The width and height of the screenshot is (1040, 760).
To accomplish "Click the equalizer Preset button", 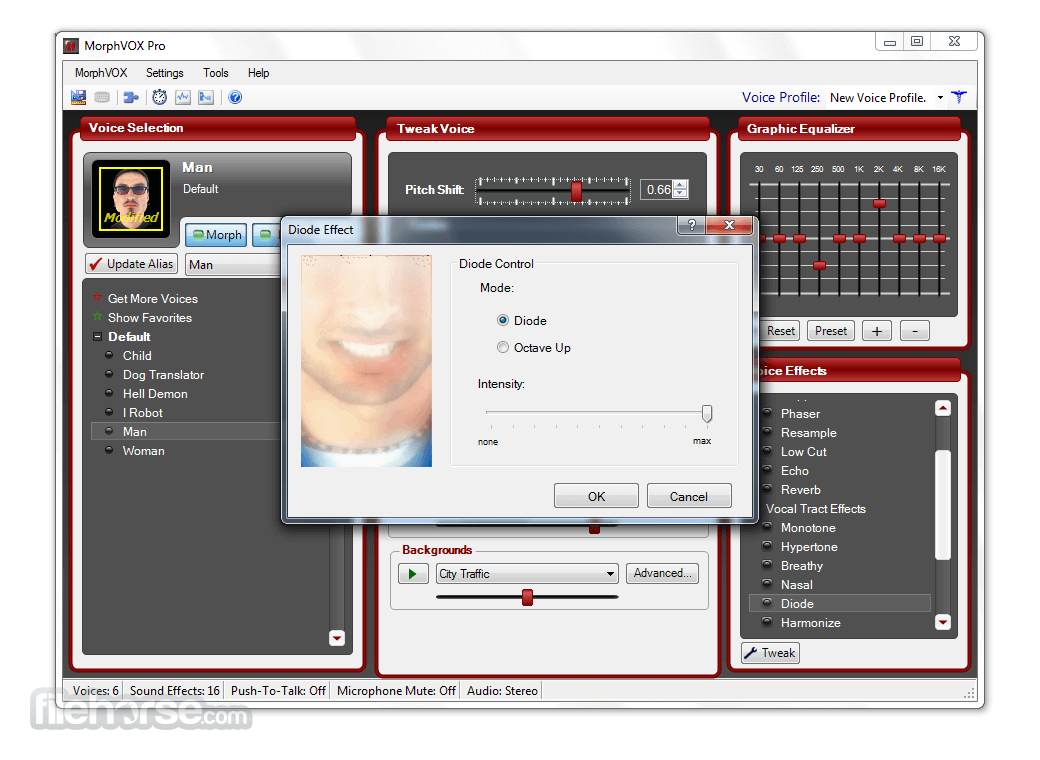I will (x=830, y=330).
